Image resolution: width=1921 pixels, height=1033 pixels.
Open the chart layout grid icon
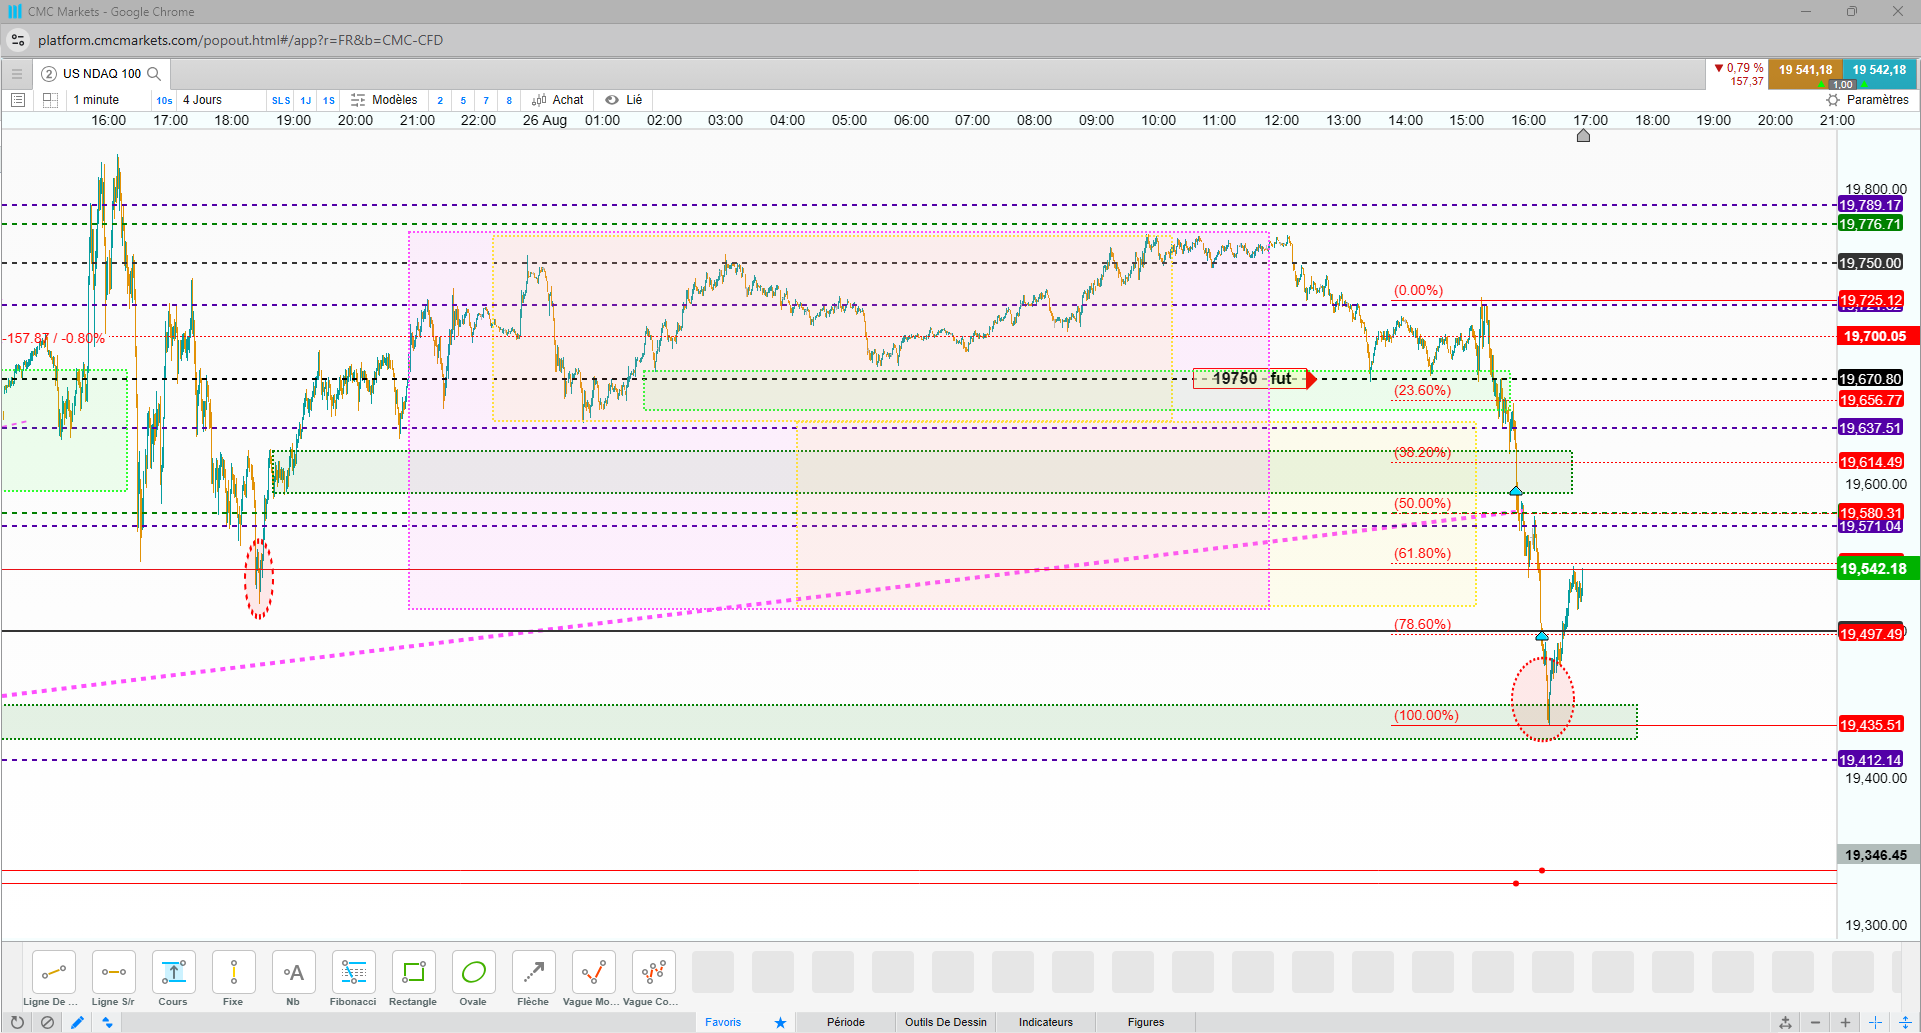(x=50, y=100)
